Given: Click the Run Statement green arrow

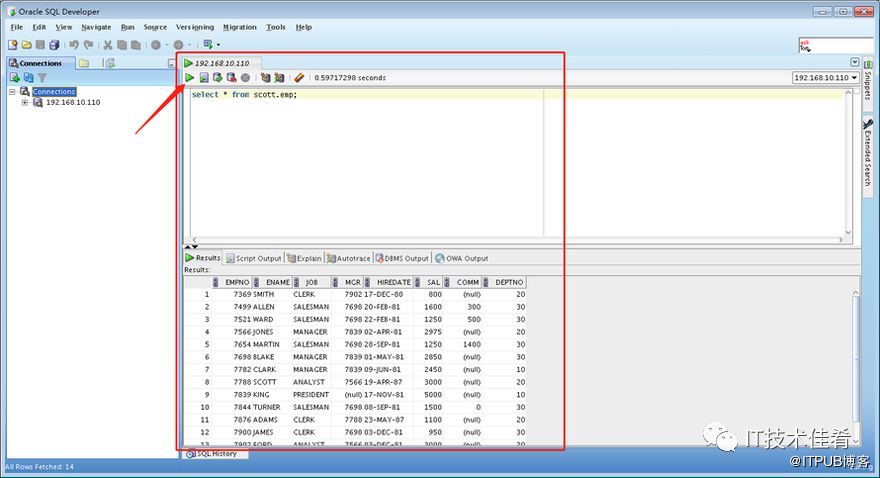Looking at the screenshot, I should [190, 77].
